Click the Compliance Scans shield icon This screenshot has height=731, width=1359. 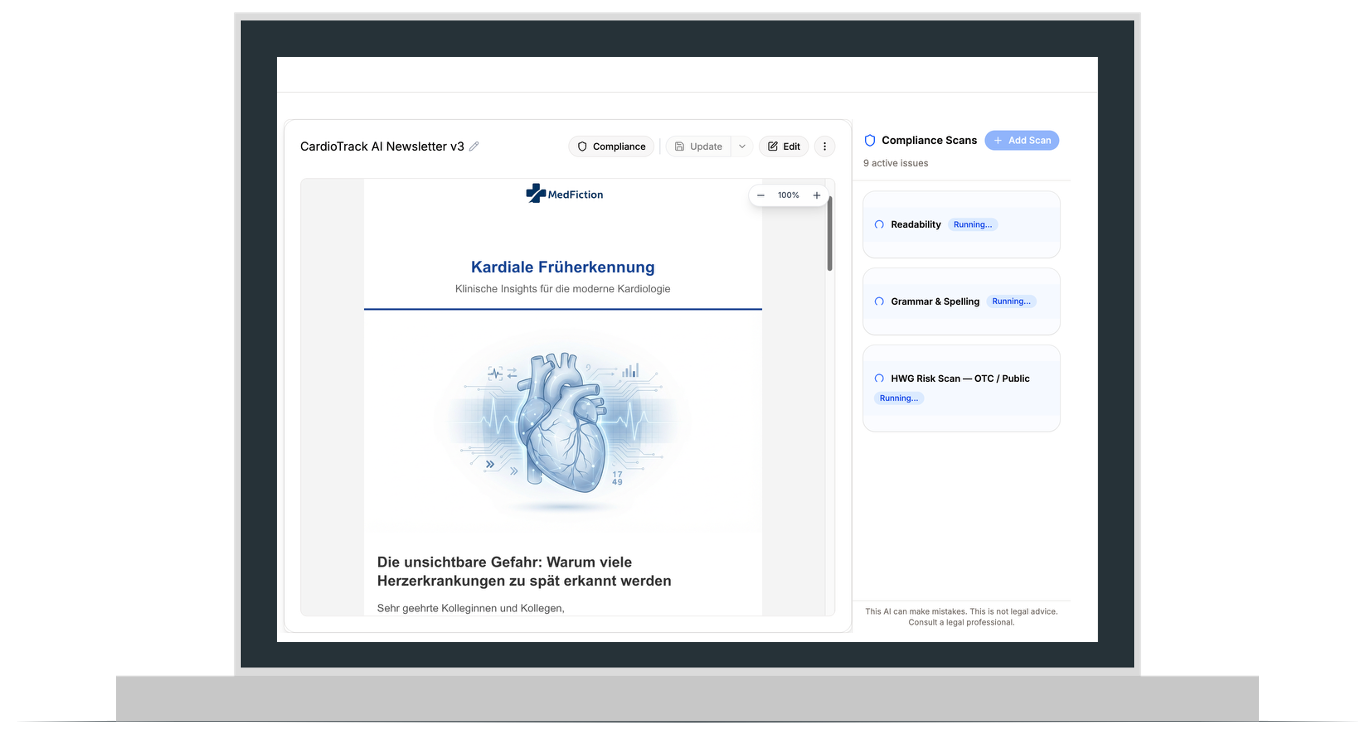[870, 141]
